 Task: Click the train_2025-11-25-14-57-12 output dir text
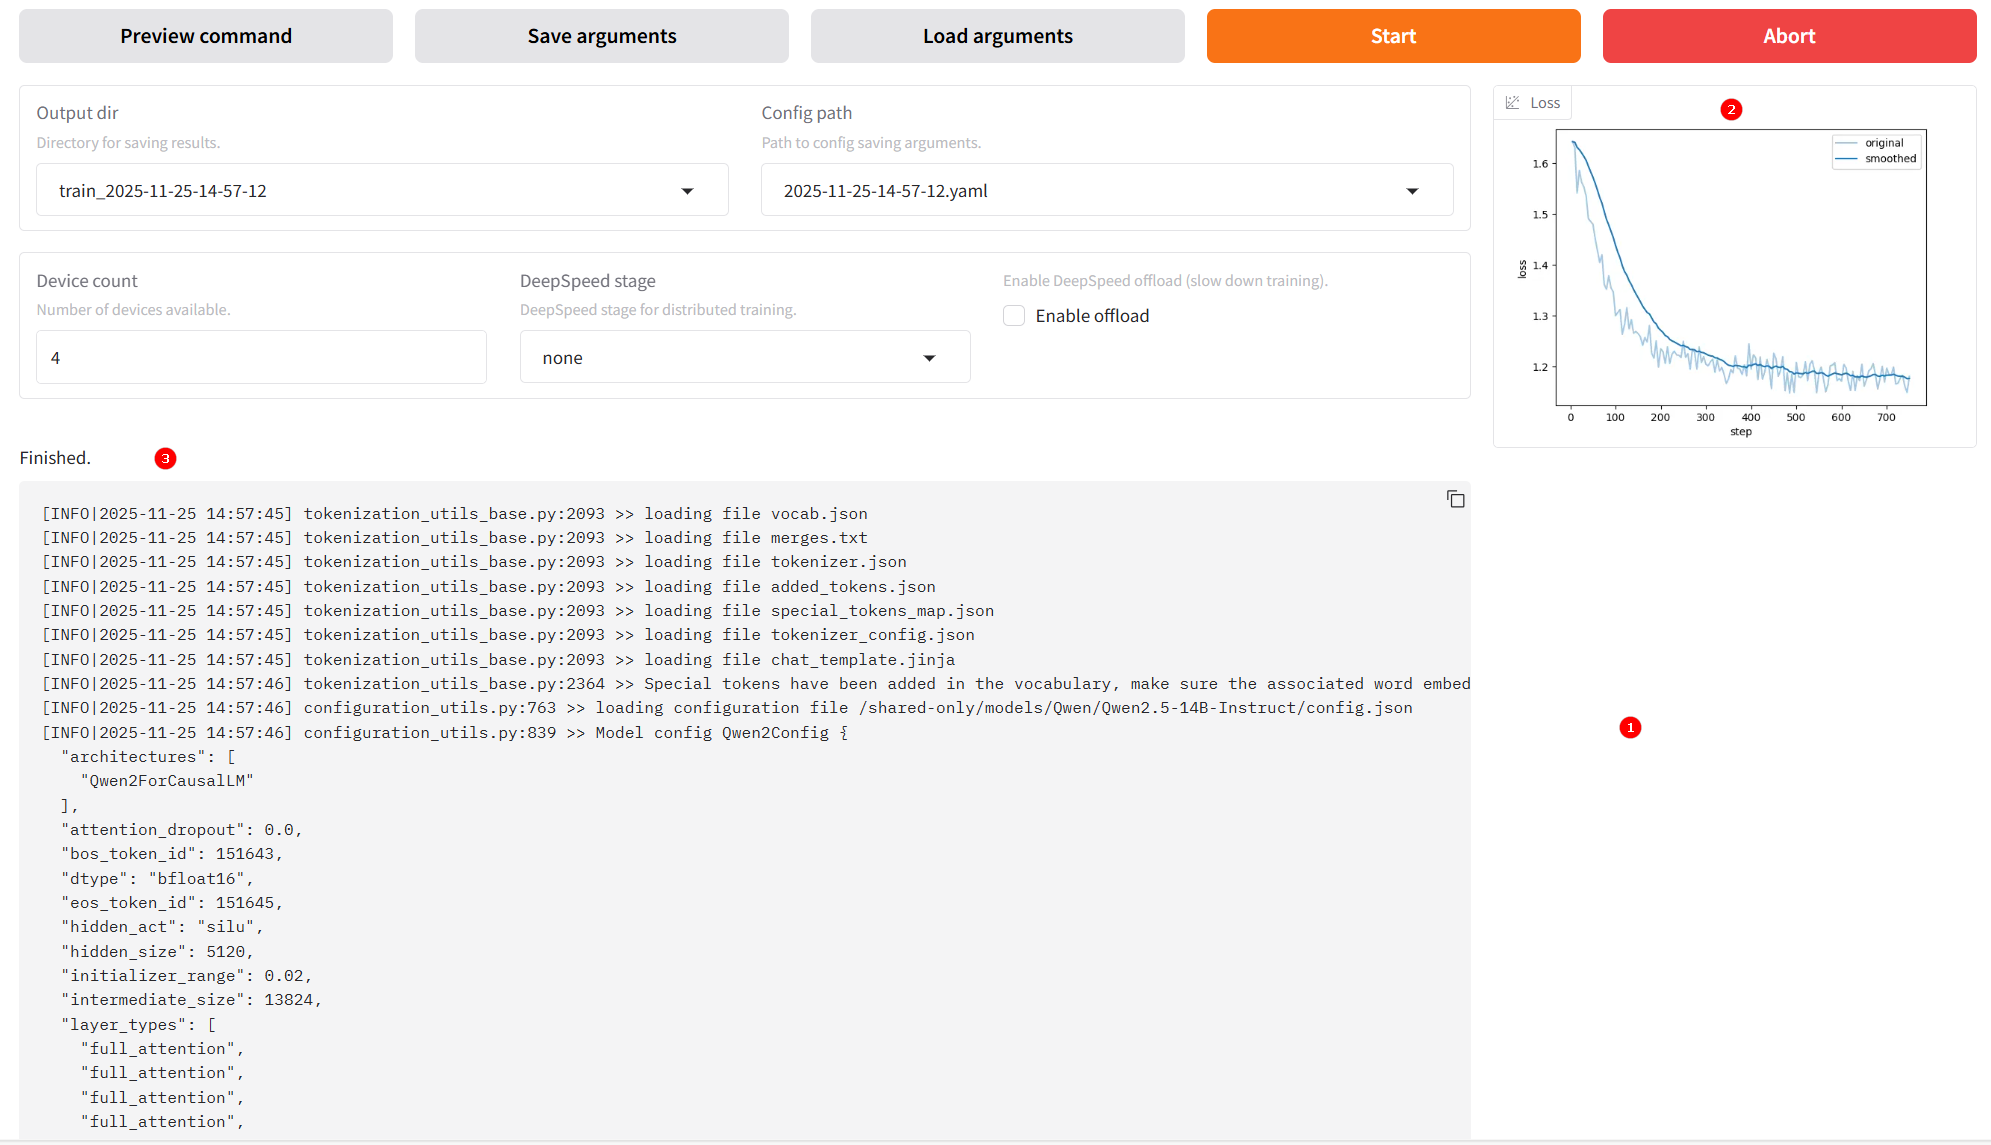tap(163, 191)
